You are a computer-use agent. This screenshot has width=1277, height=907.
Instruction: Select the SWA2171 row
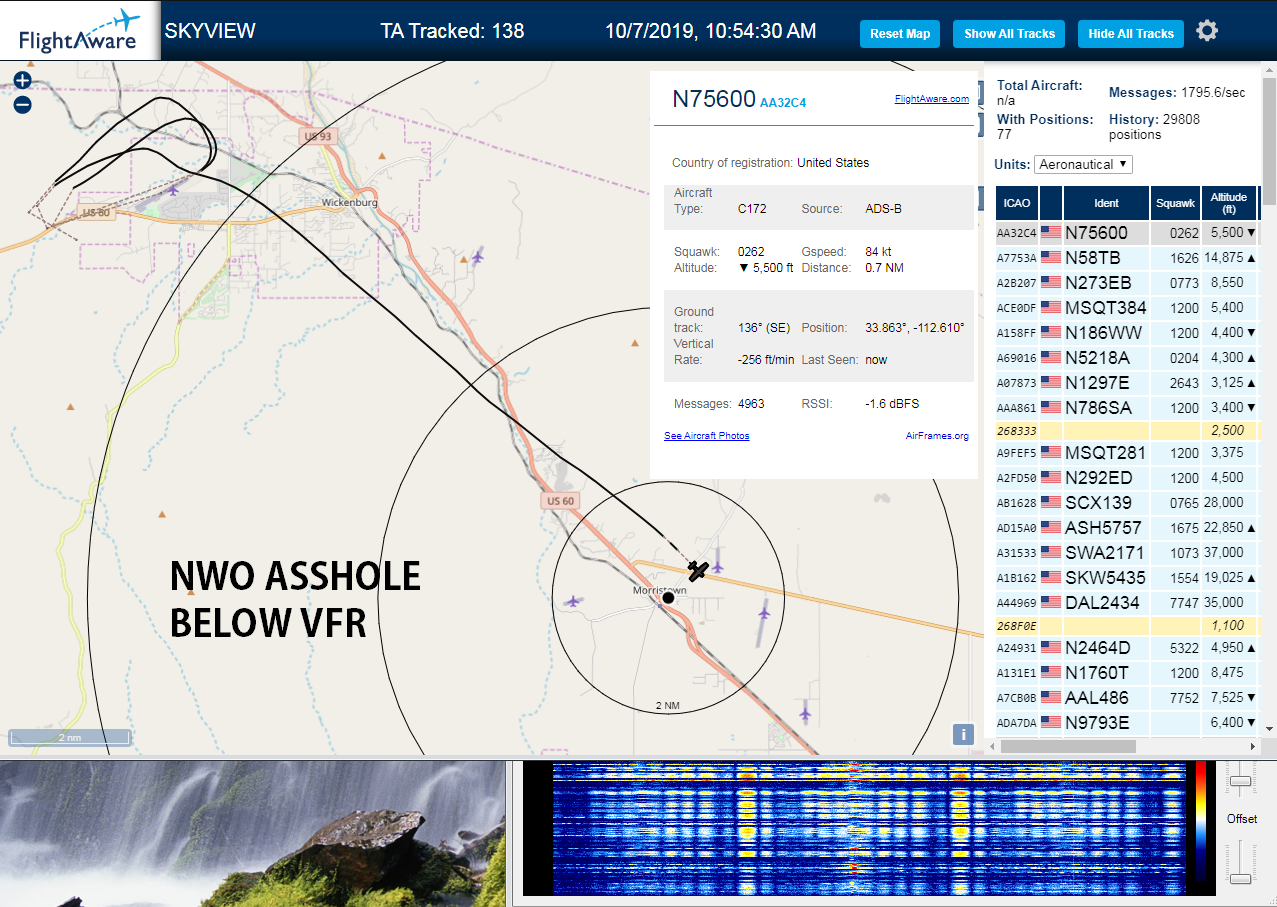1126,553
